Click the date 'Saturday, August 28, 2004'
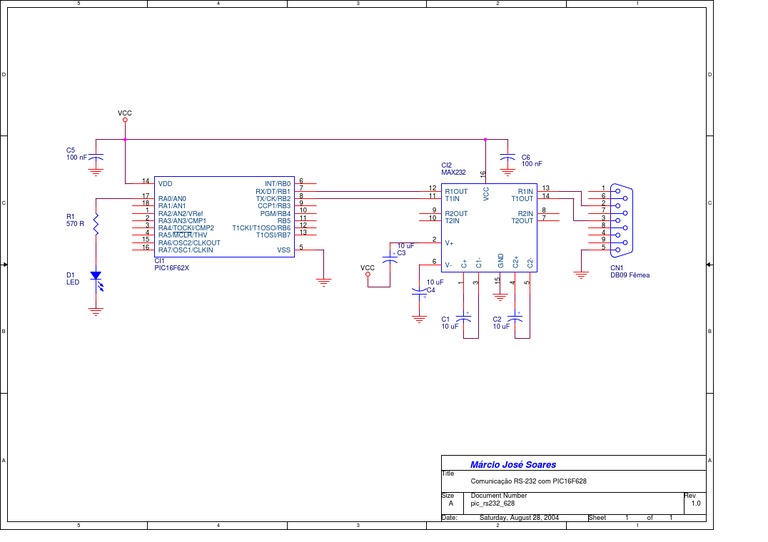The image size is (768, 542). coord(519,518)
